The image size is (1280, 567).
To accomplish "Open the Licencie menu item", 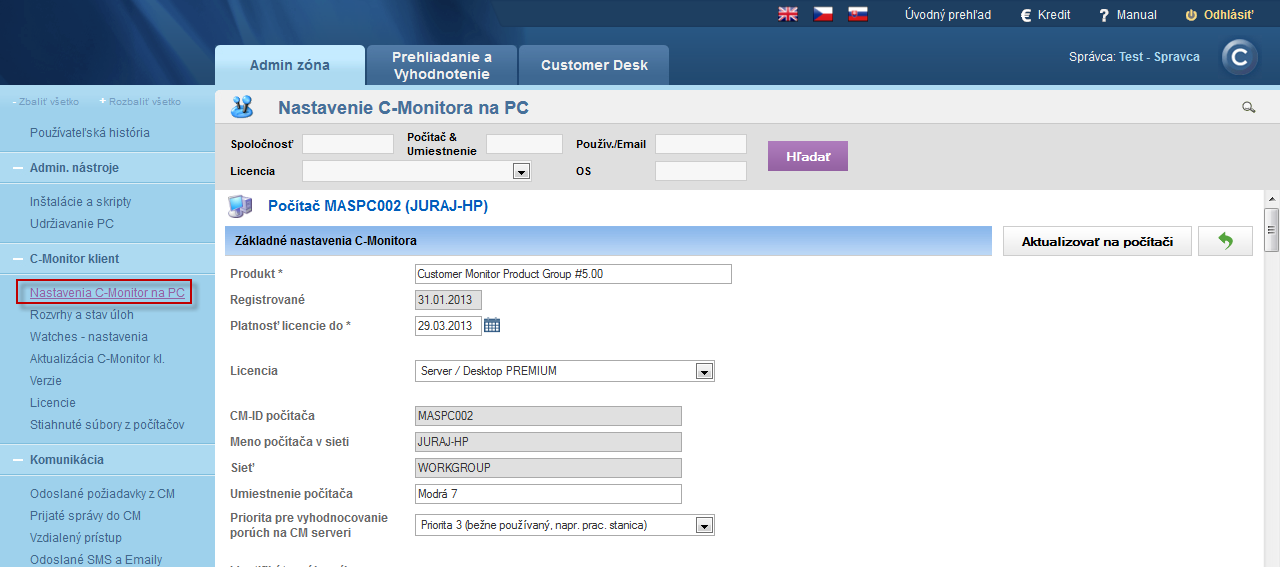I will coord(53,403).
